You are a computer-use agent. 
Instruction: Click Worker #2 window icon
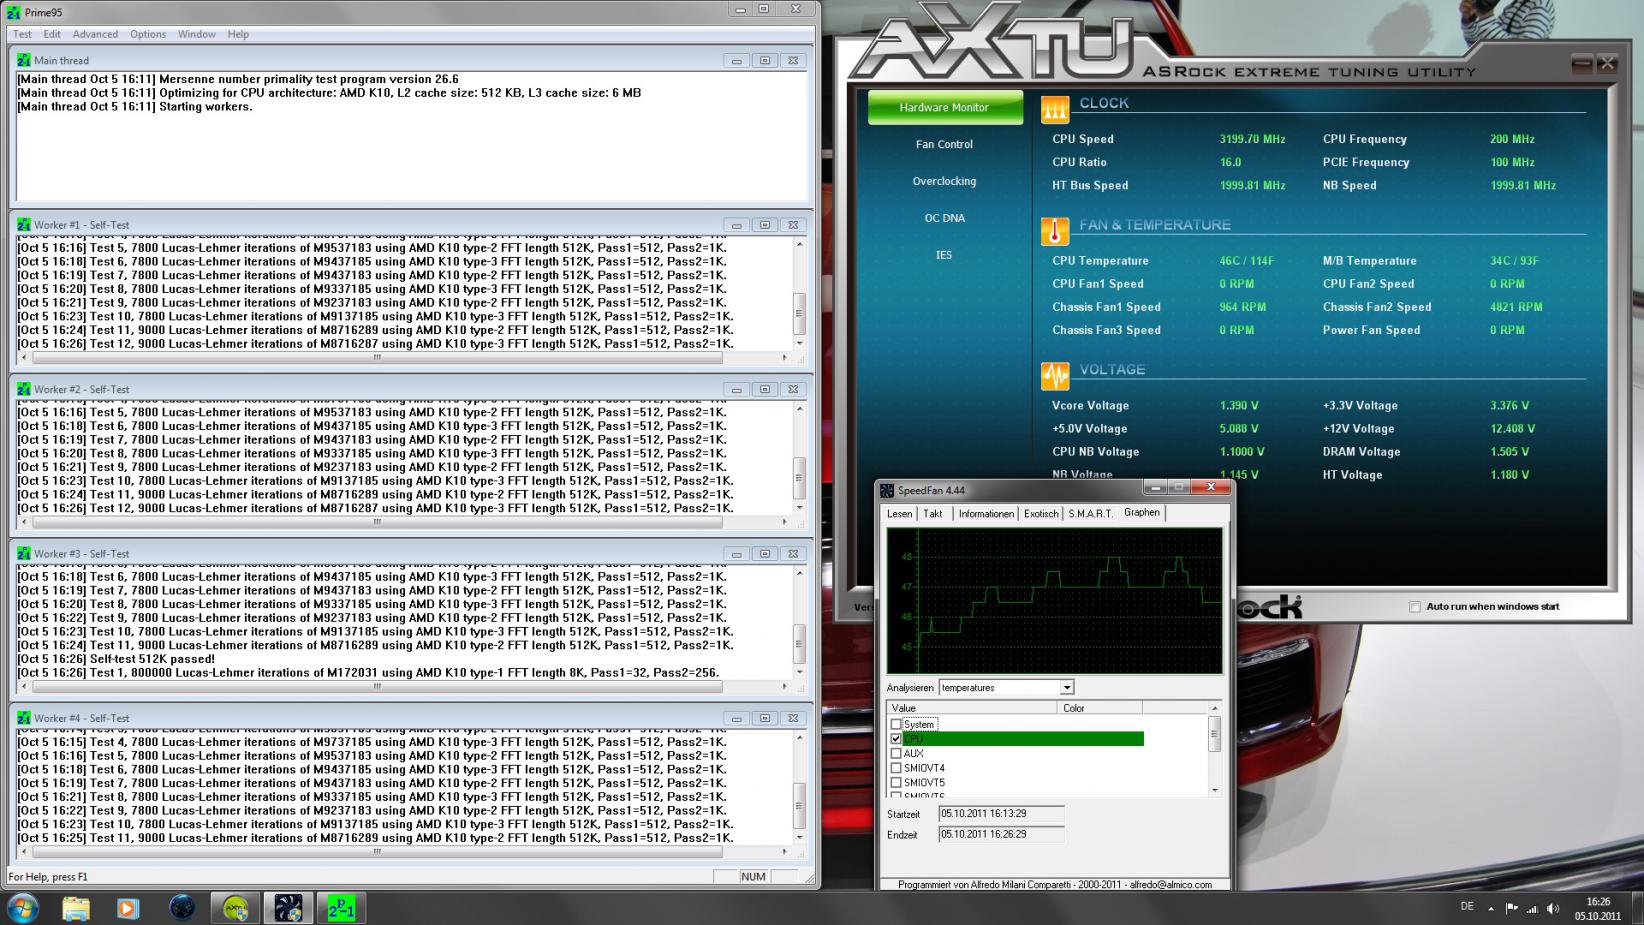pyautogui.click(x=24, y=389)
